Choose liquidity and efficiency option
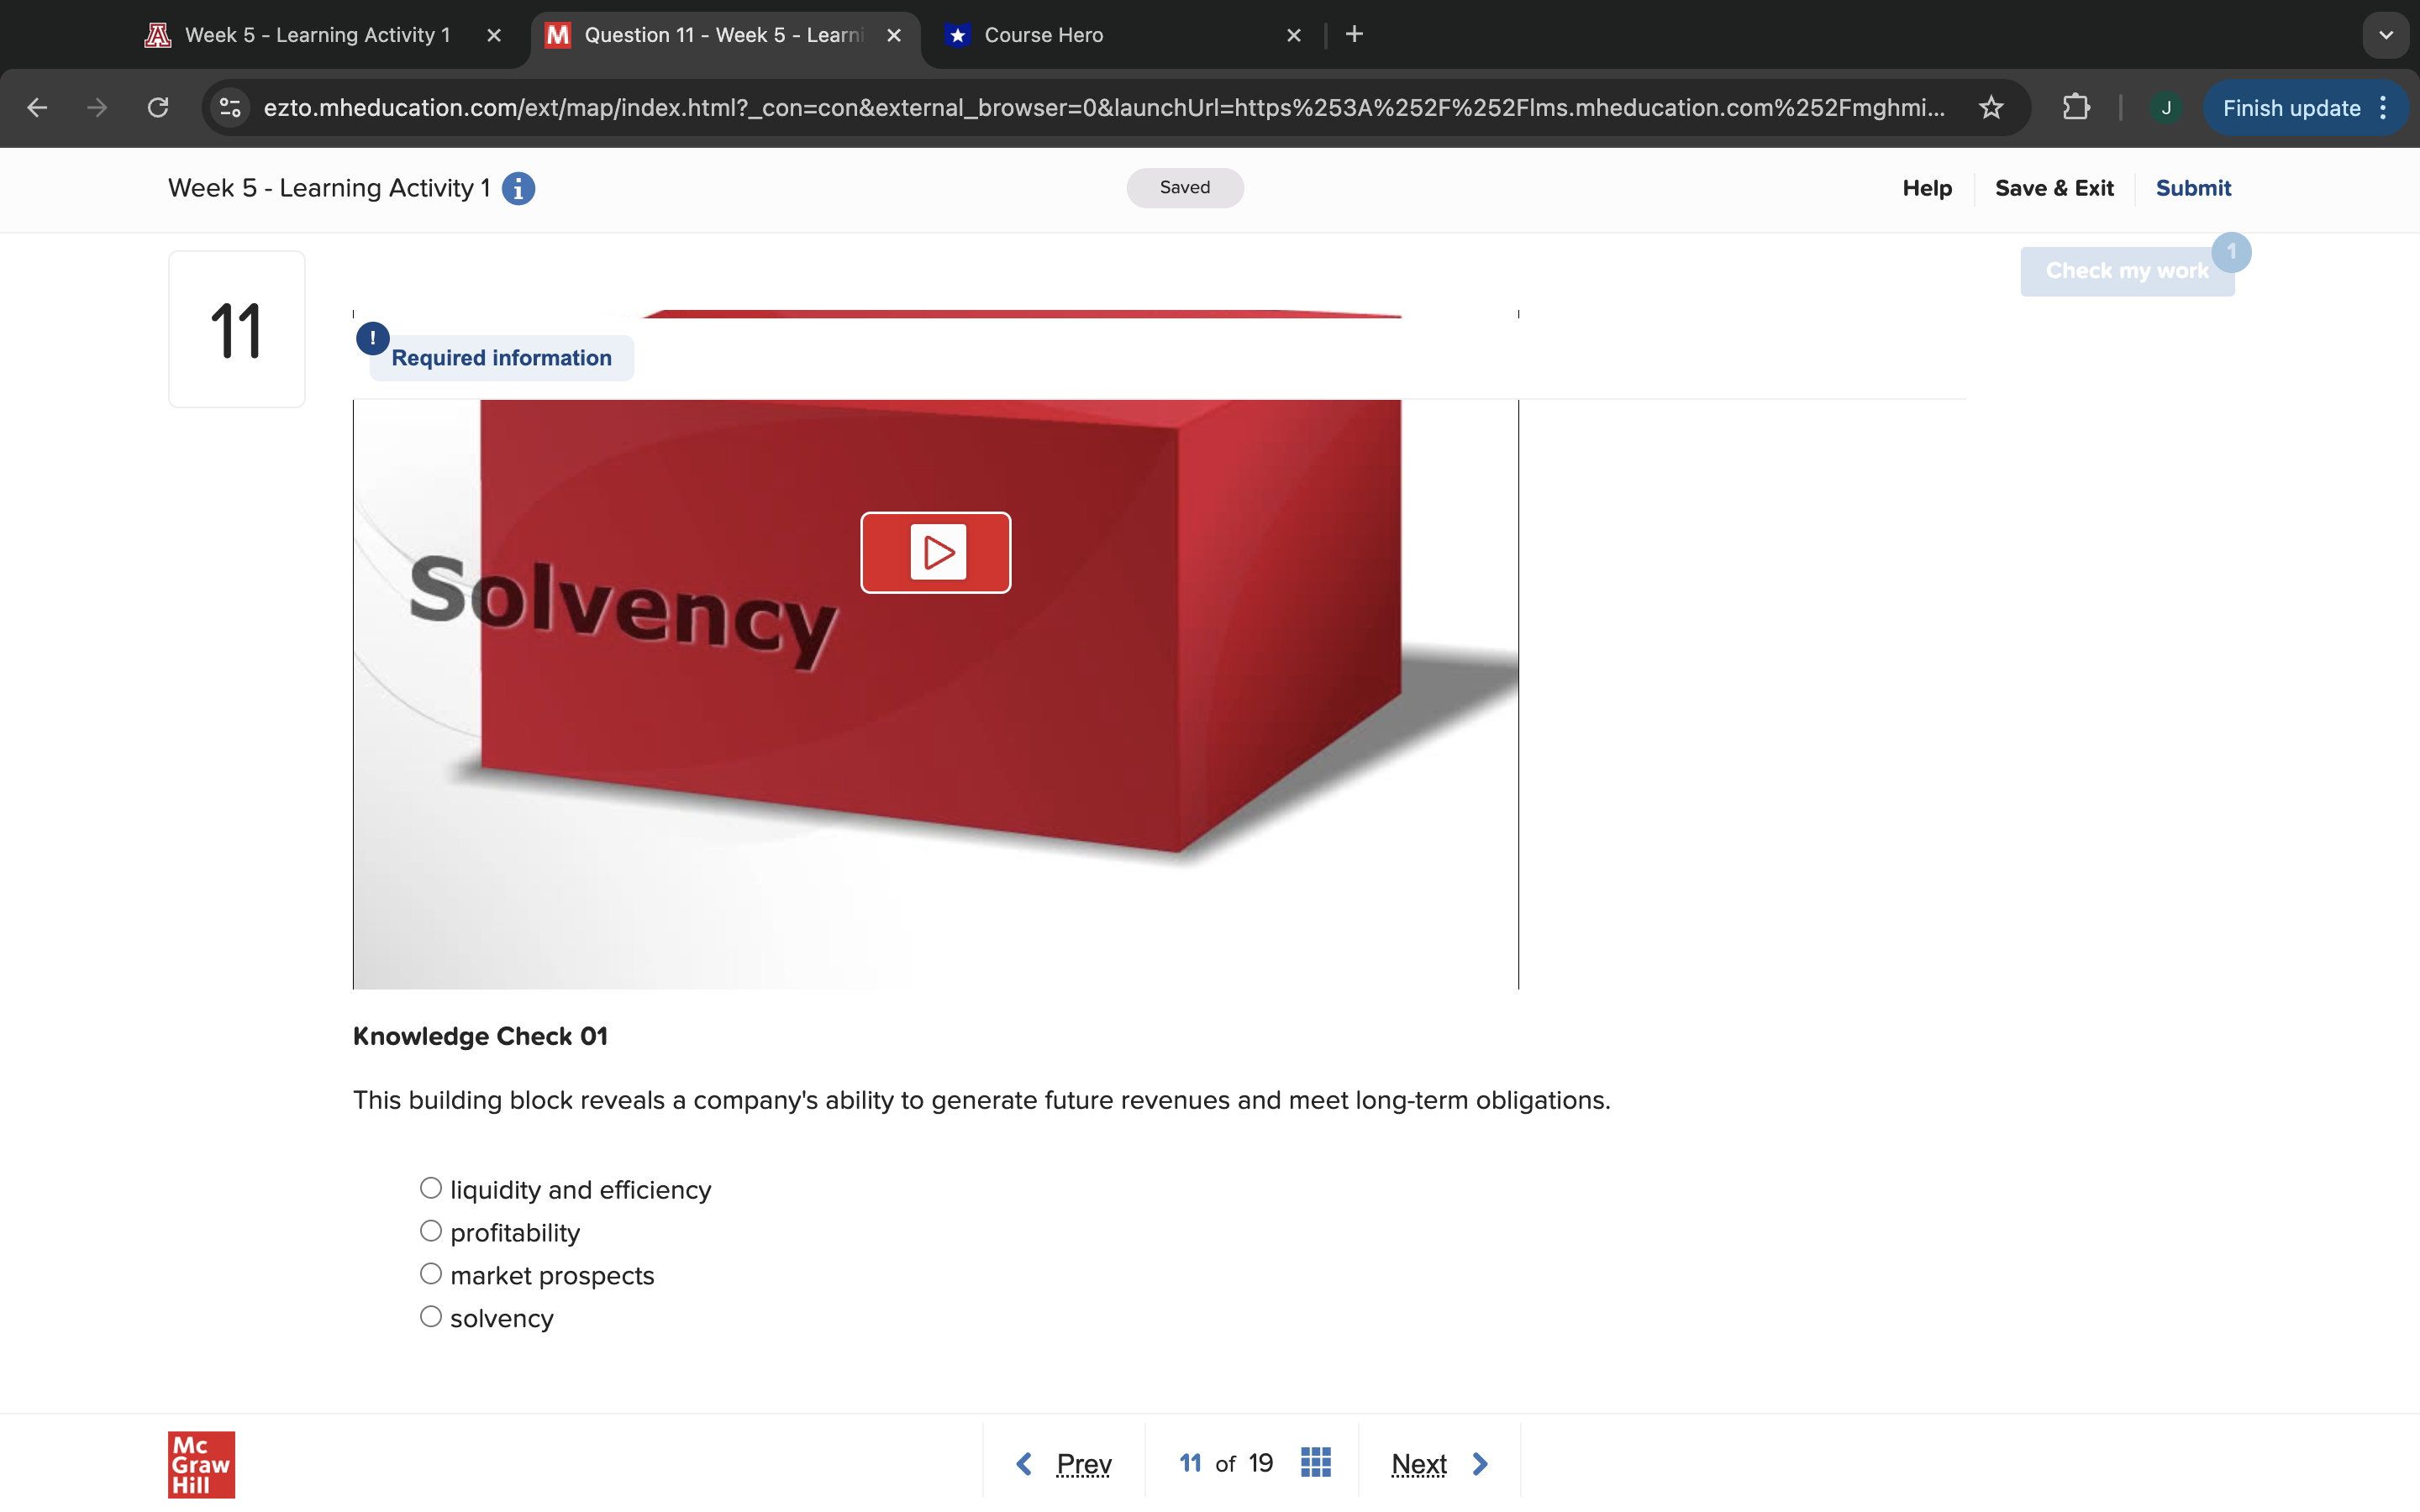 (x=431, y=1188)
